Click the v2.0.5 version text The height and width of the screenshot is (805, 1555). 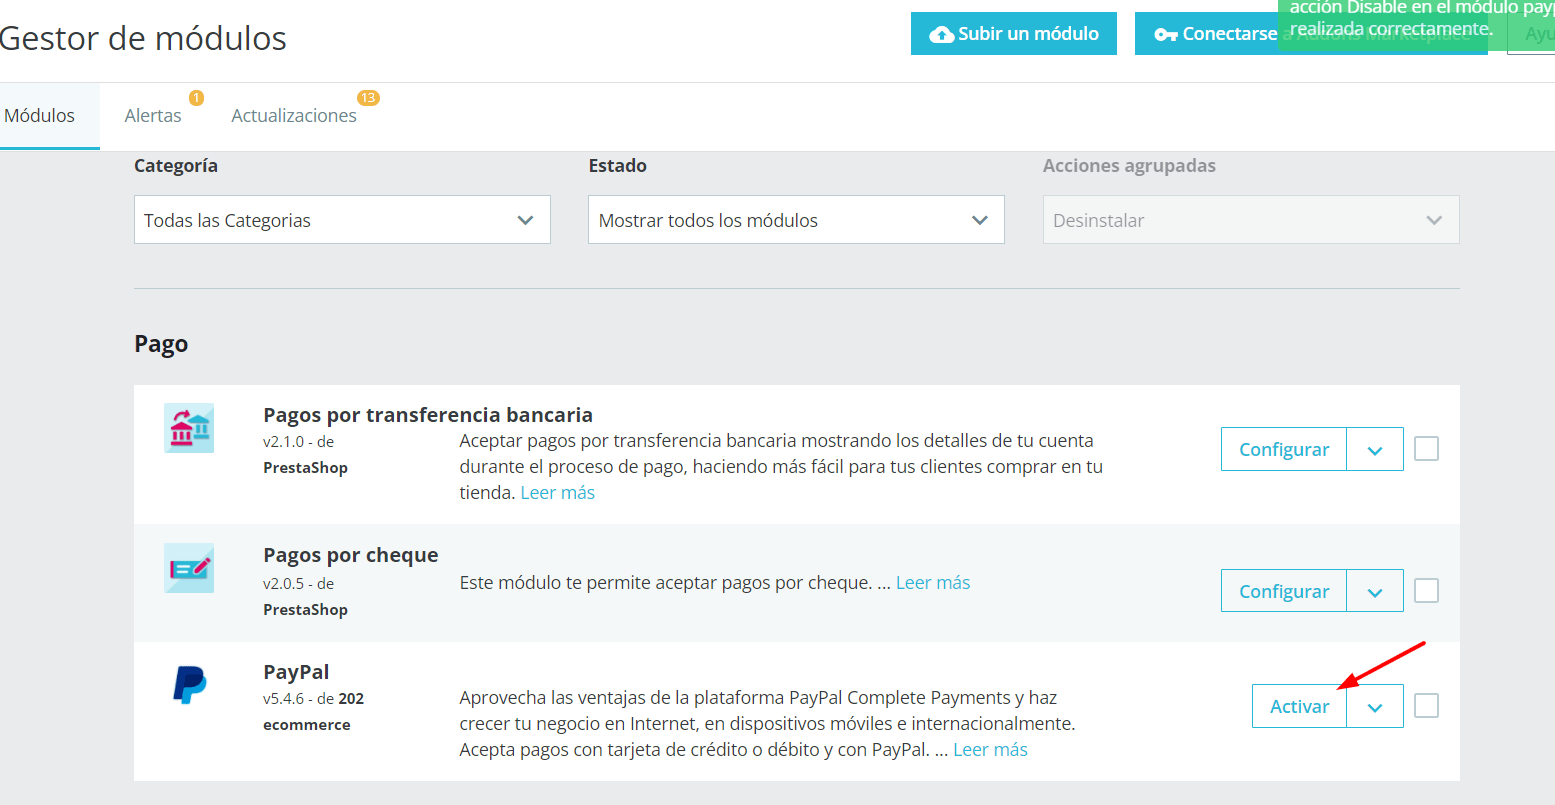[285, 583]
